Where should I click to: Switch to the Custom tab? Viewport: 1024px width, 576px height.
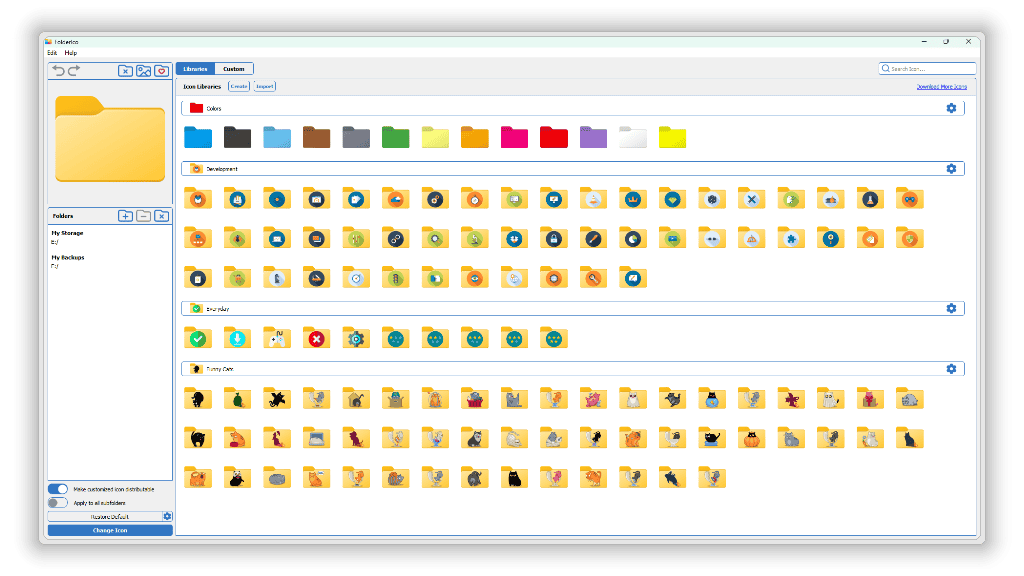point(234,69)
